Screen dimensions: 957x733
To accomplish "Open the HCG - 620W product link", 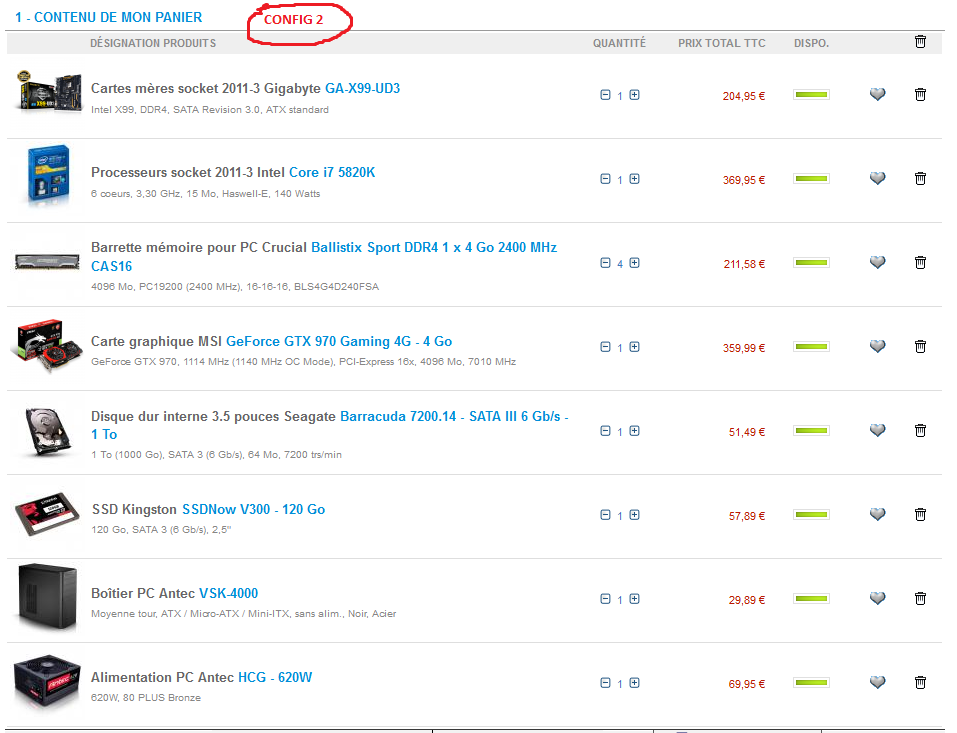I will 275,677.
